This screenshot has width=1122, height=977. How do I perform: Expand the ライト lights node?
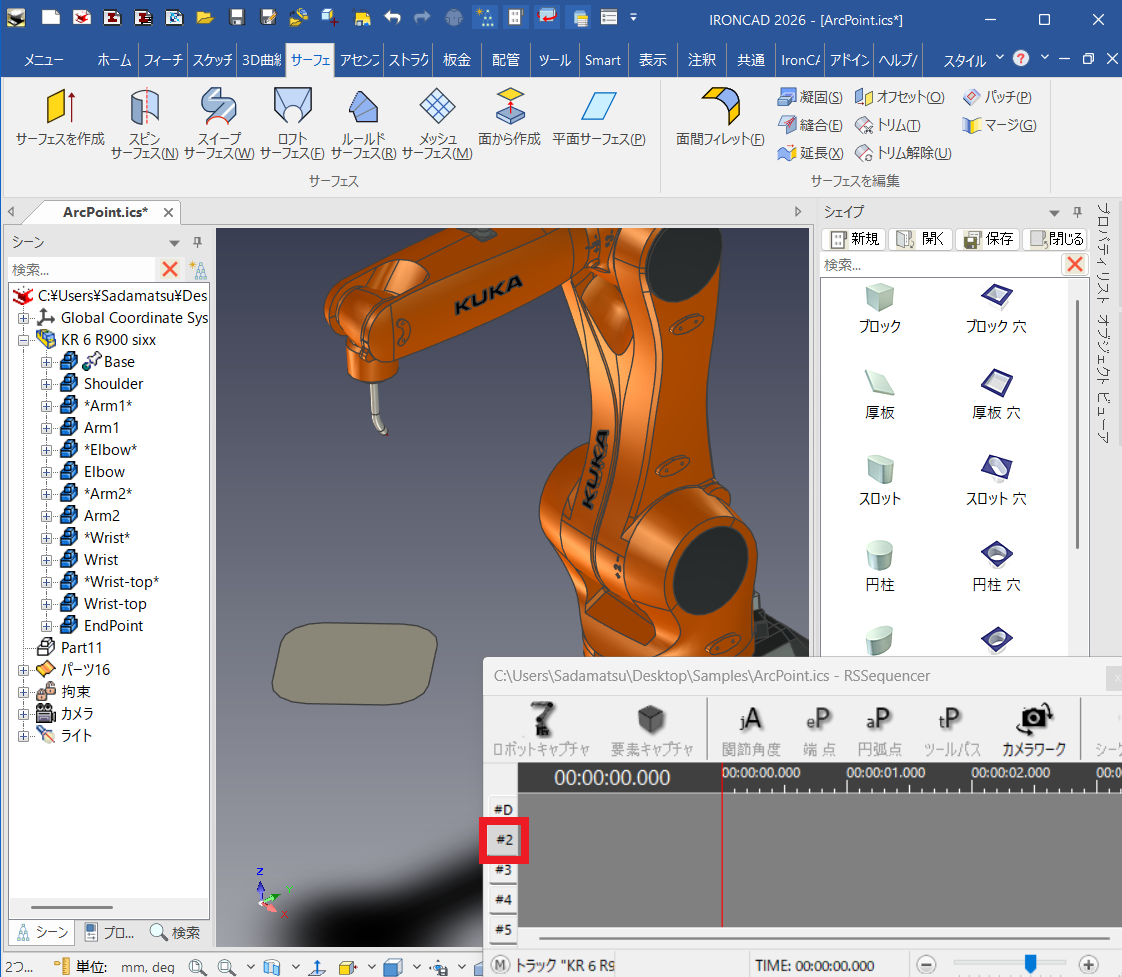[x=24, y=736]
